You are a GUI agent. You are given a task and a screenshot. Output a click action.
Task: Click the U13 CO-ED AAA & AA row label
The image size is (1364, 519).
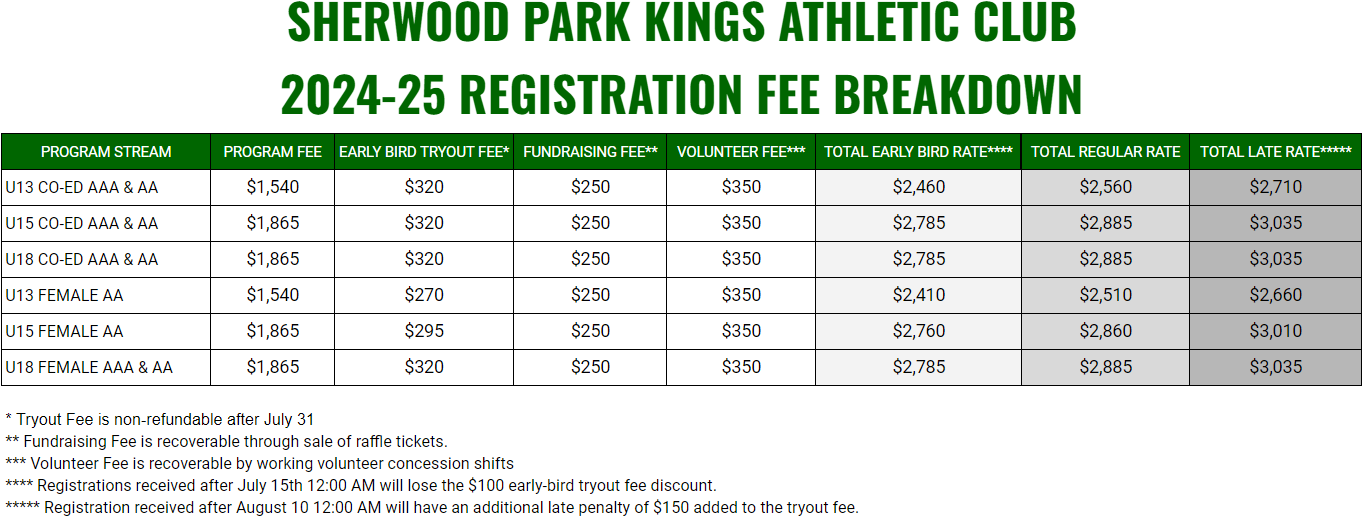[x=82, y=187]
